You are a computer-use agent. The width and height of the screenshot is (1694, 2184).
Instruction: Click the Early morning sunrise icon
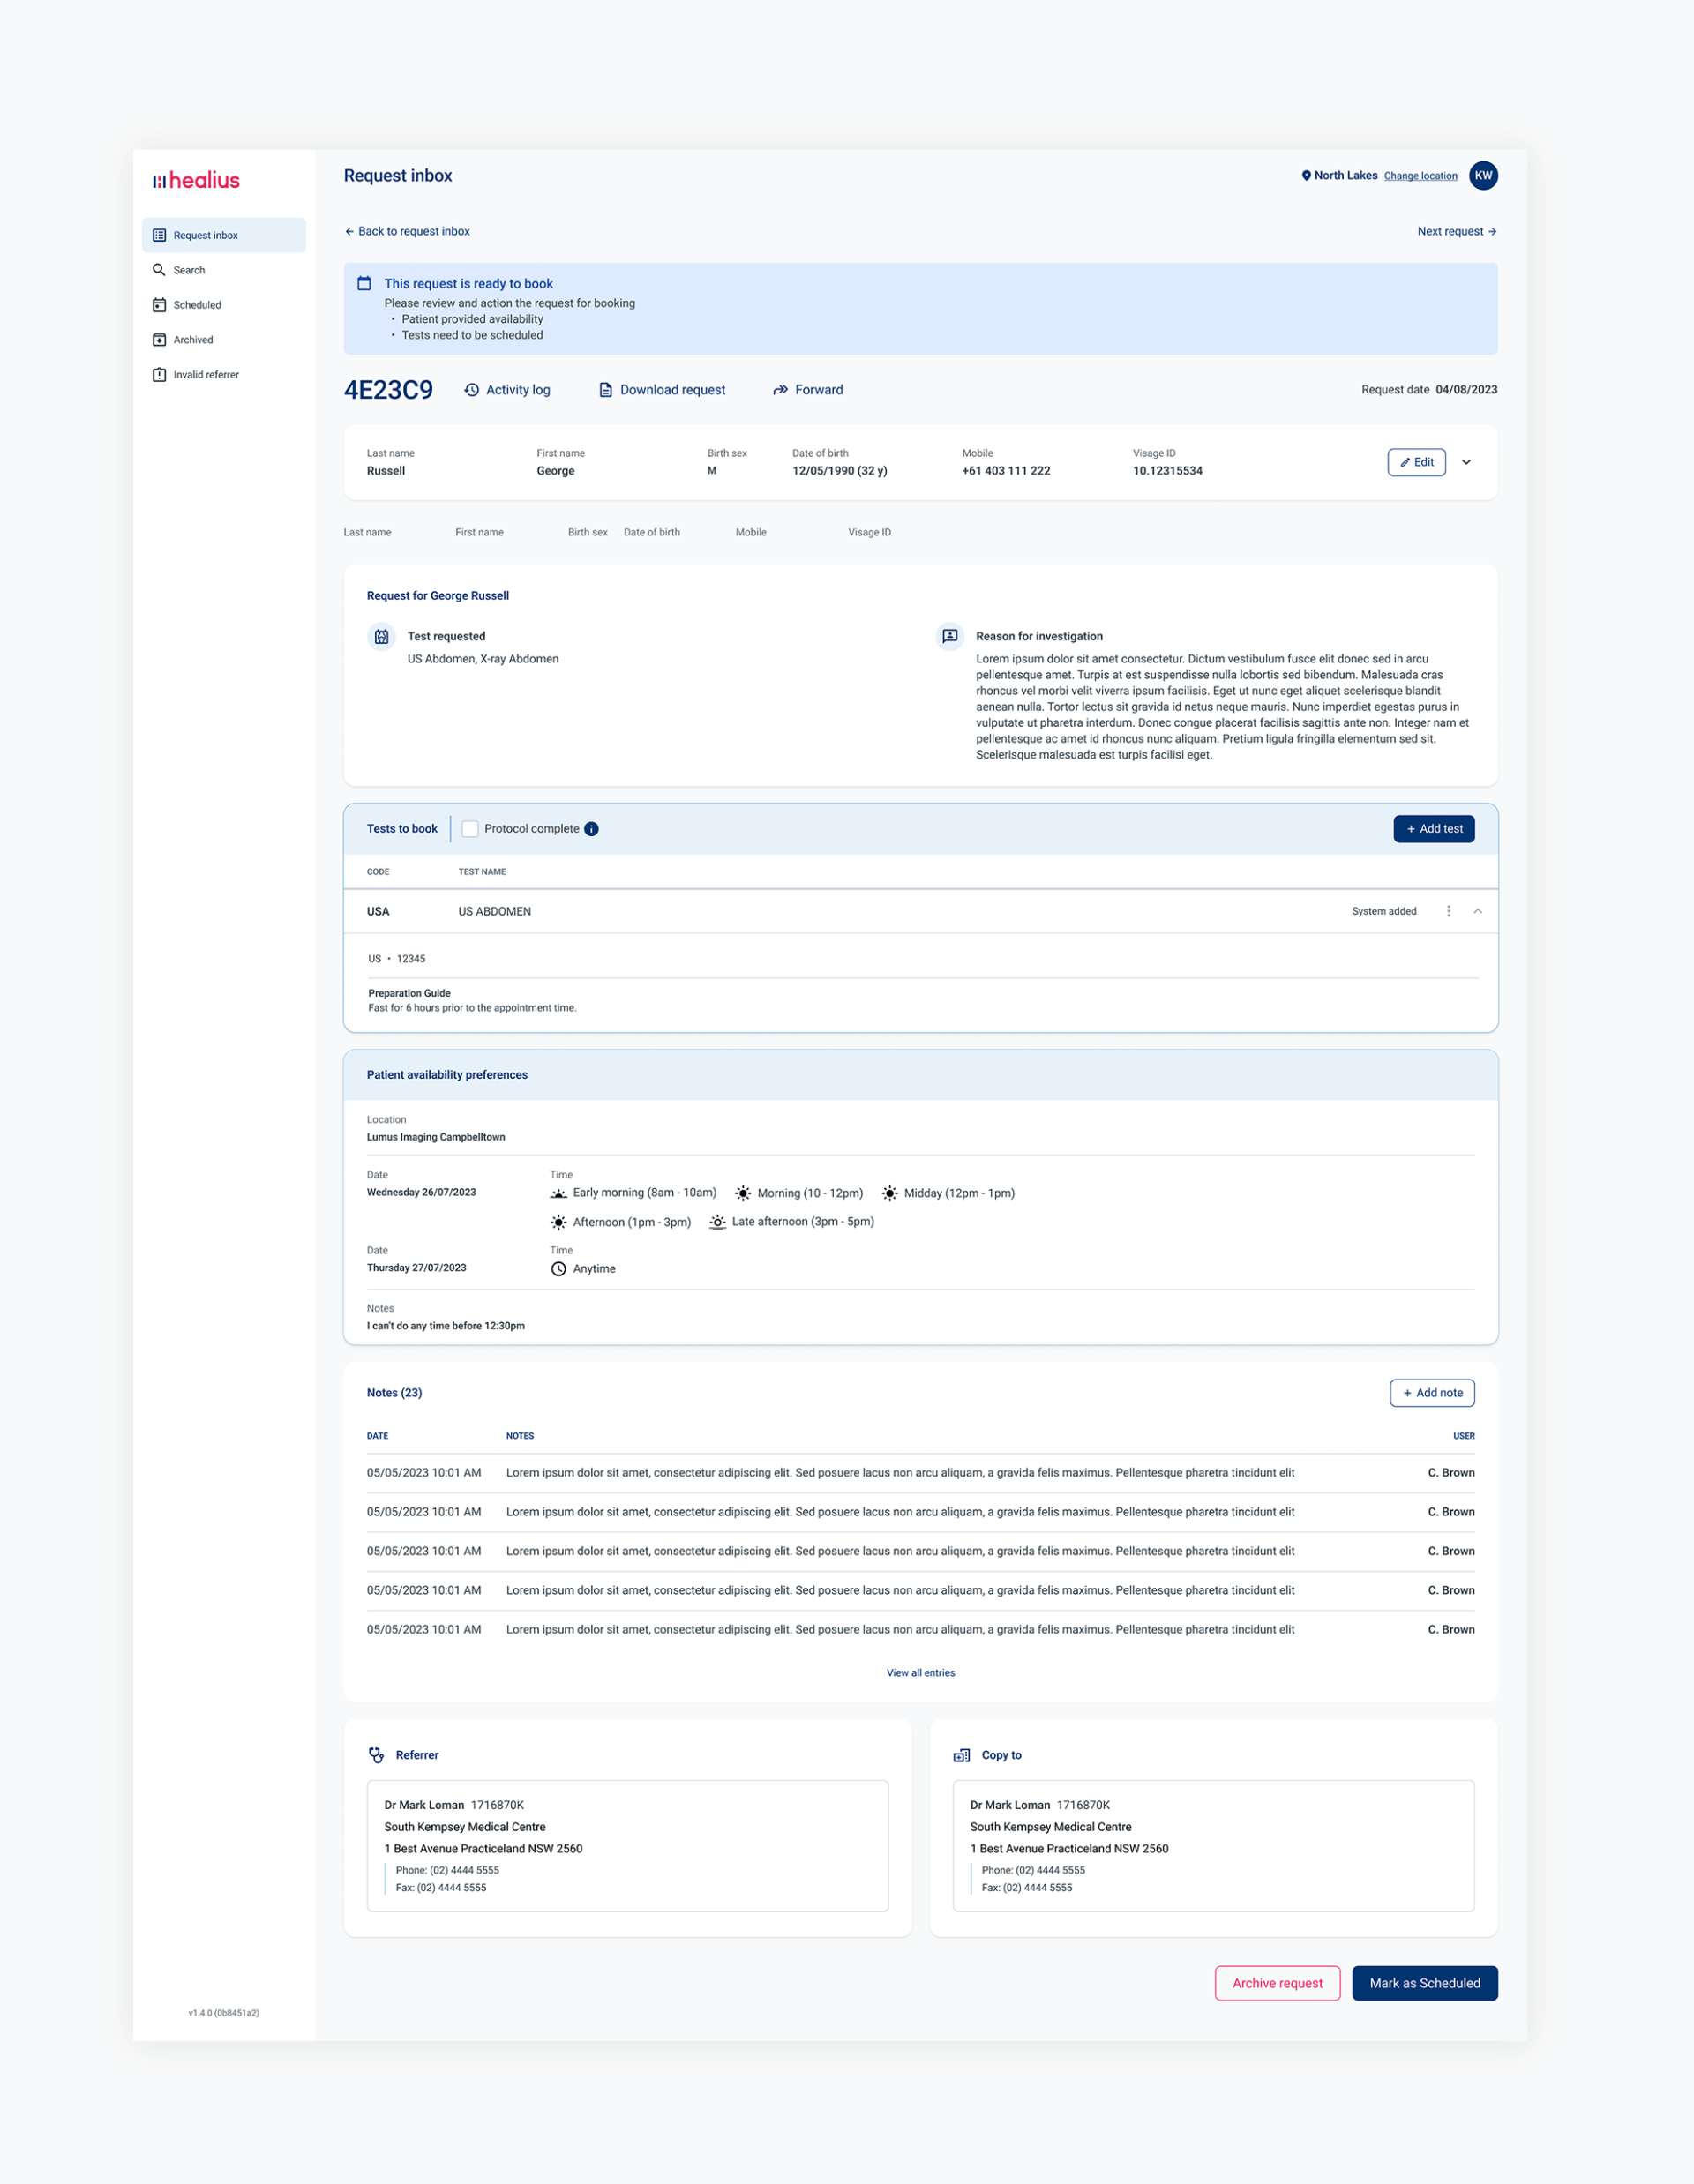click(559, 1193)
